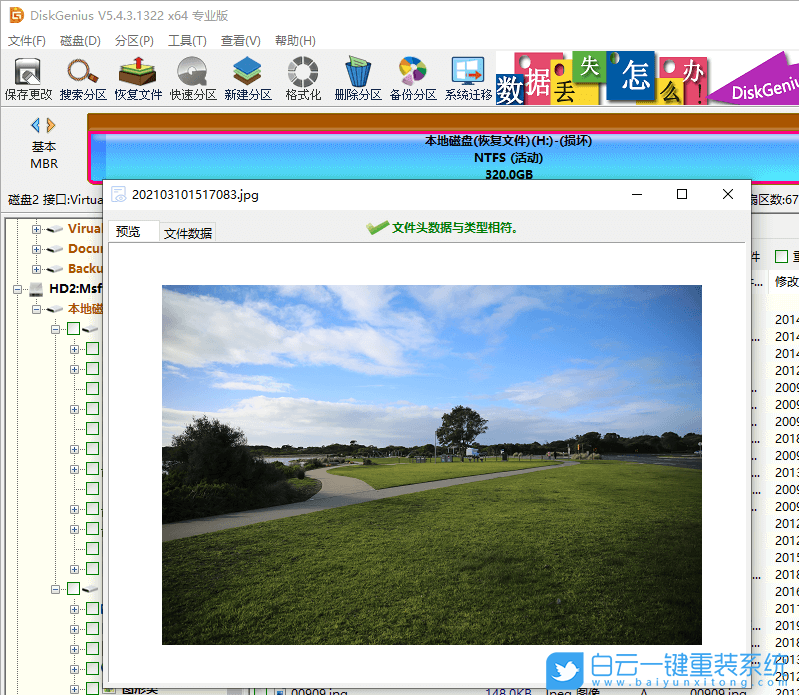Click the 保存更改 (Save Changes) toolbar icon

click(x=28, y=79)
